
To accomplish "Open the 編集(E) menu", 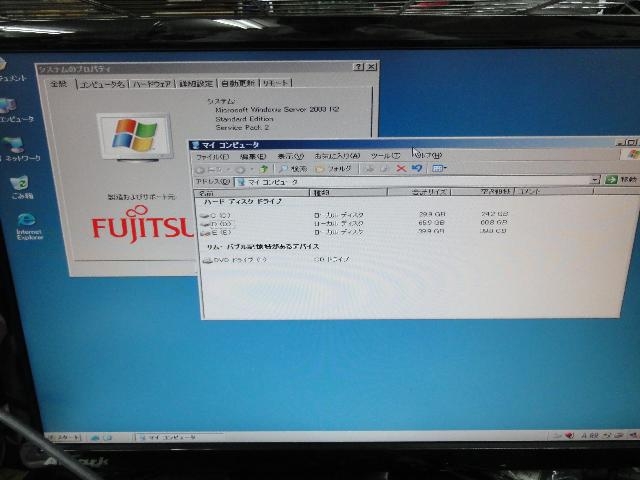I will 253,156.
